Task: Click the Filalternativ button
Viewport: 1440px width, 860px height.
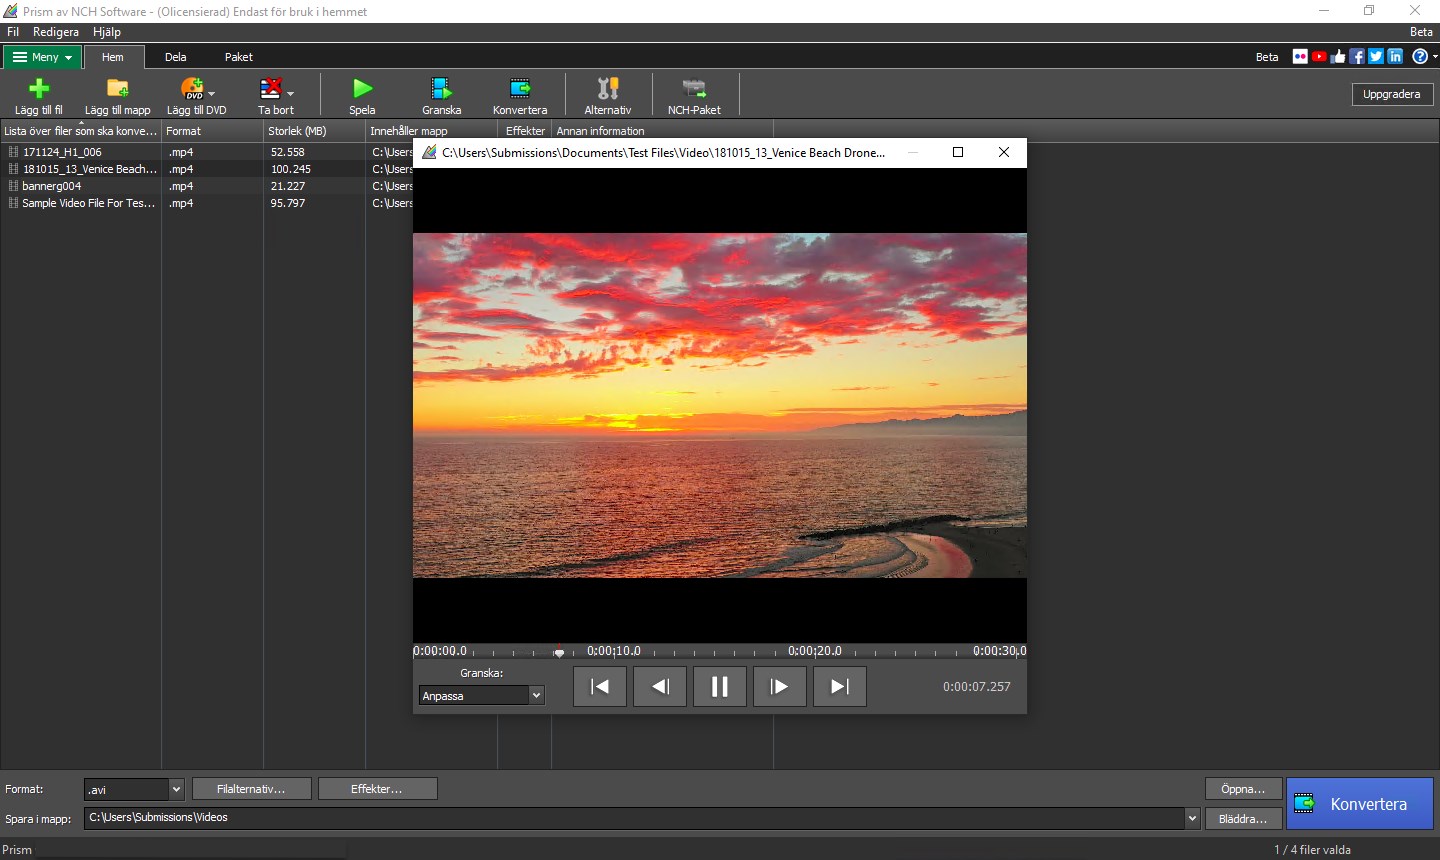Action: point(251,789)
